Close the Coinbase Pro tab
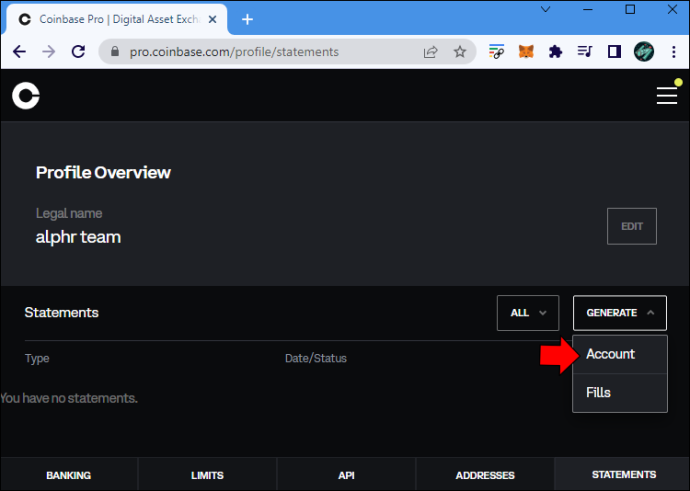 click(212, 19)
